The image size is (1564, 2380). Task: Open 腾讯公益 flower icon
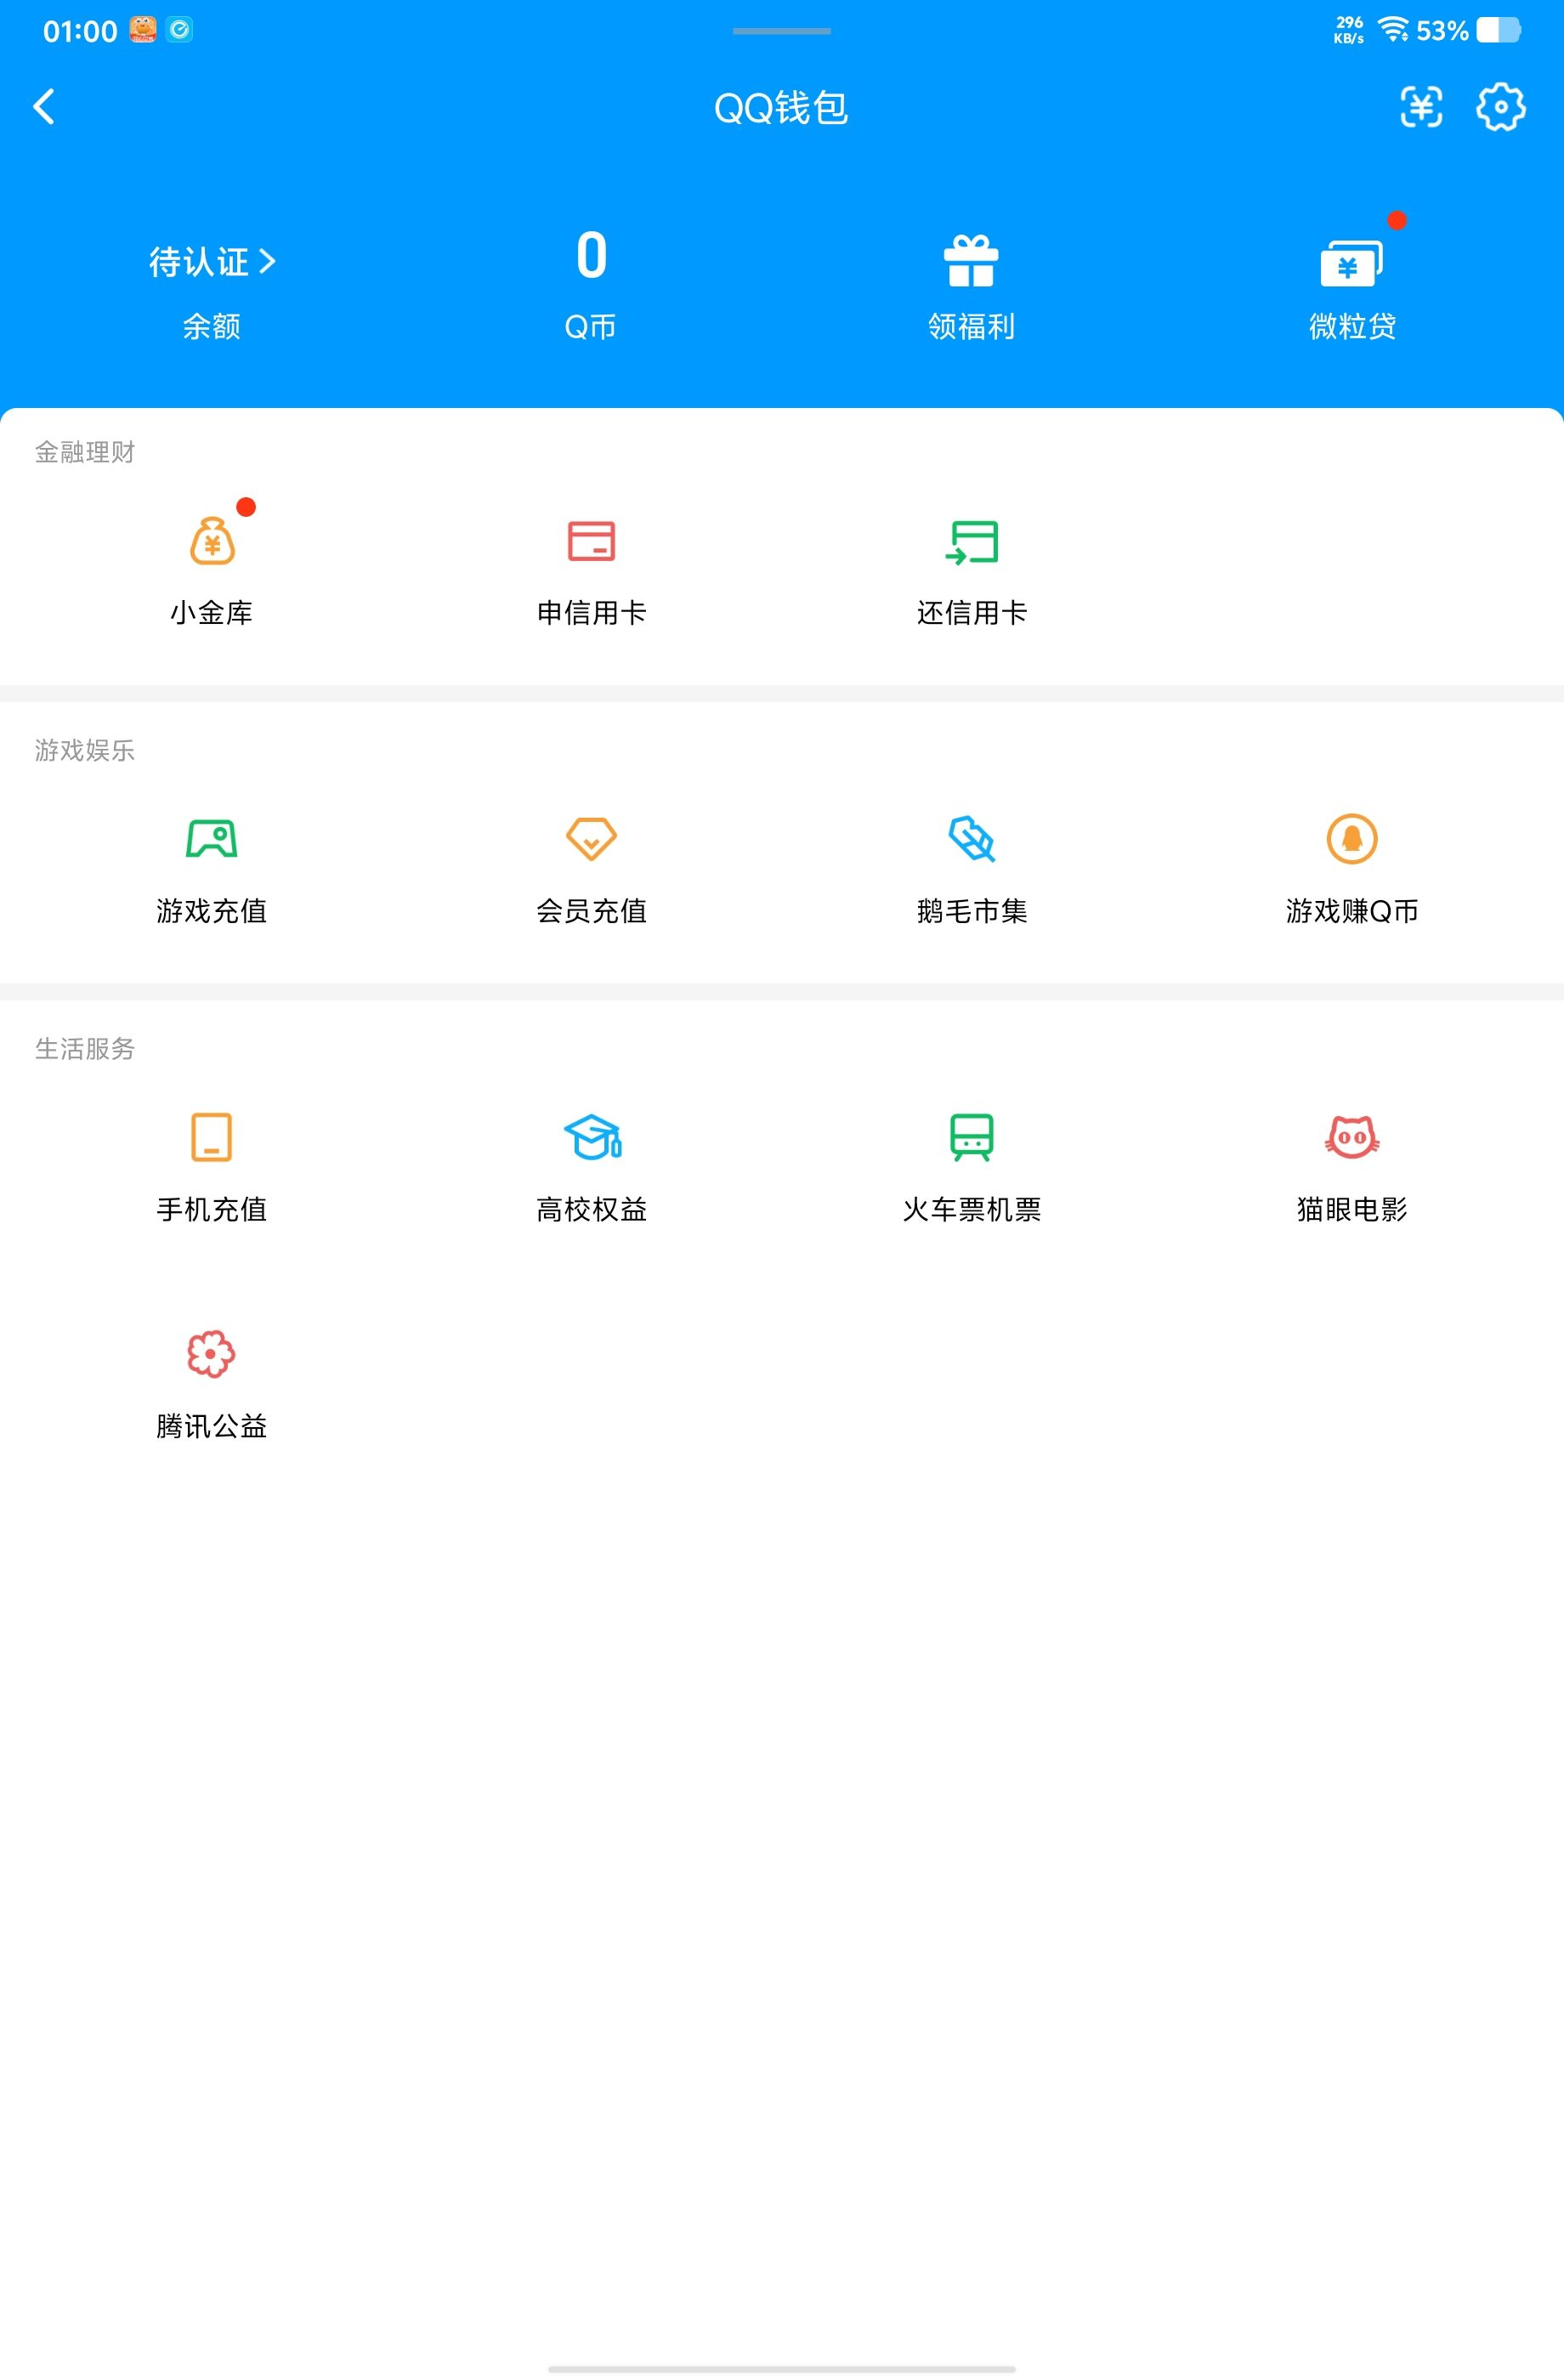tap(212, 1354)
